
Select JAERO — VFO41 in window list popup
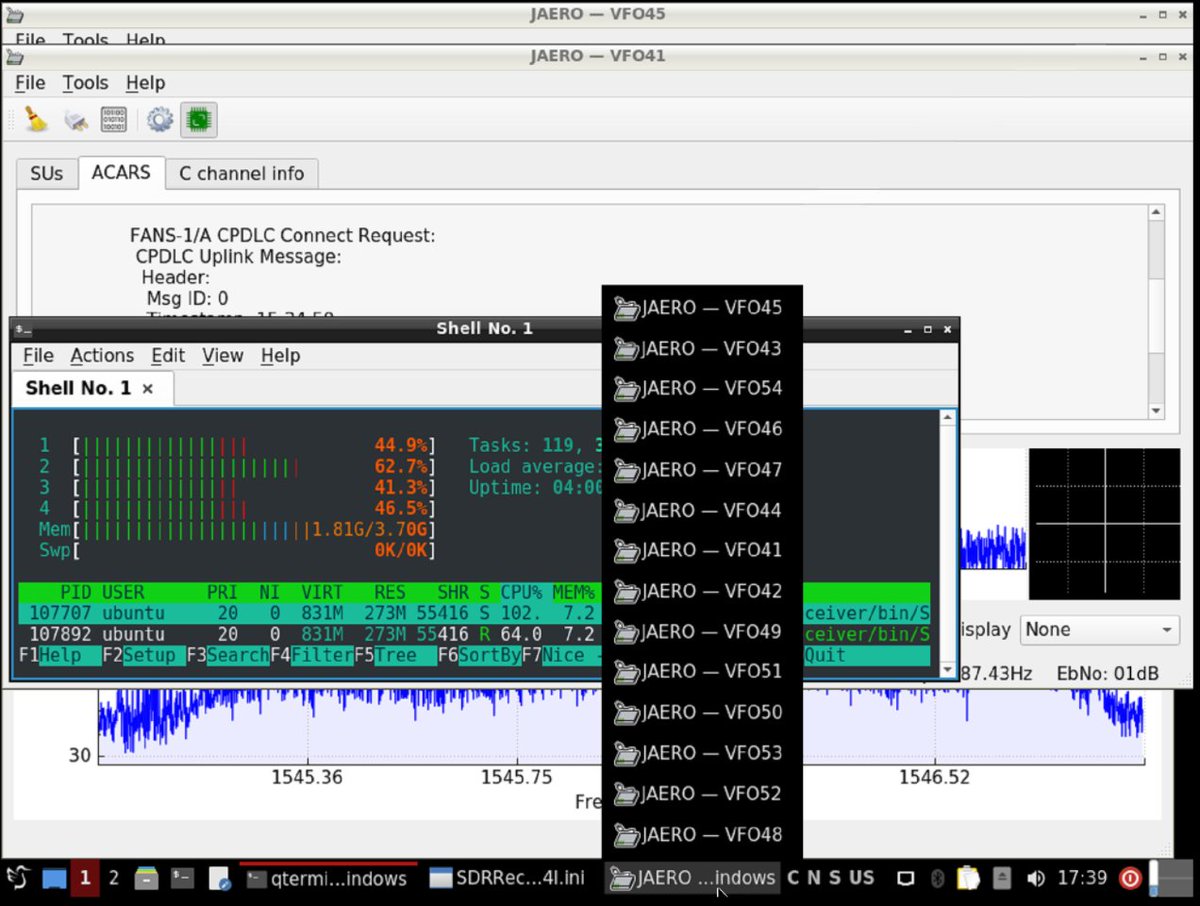pyautogui.click(x=702, y=550)
